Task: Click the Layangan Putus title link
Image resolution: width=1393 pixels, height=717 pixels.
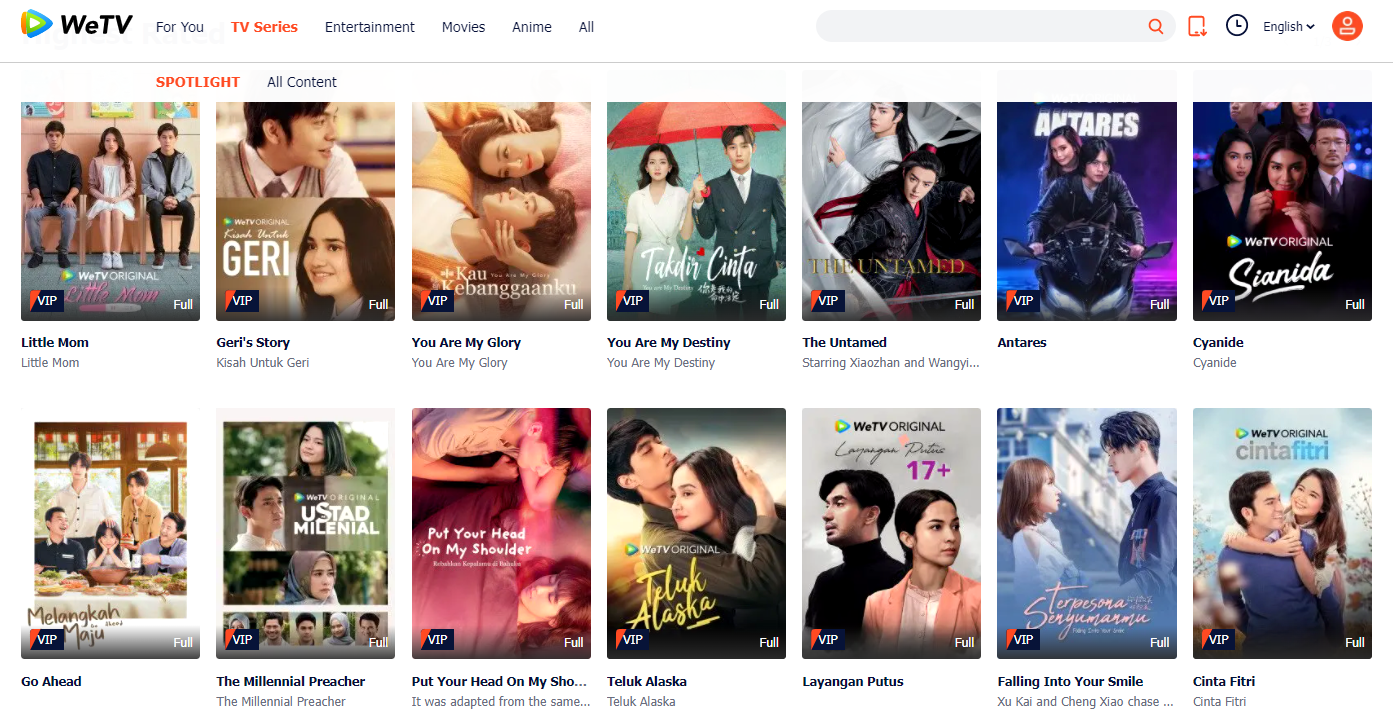Action: (853, 681)
